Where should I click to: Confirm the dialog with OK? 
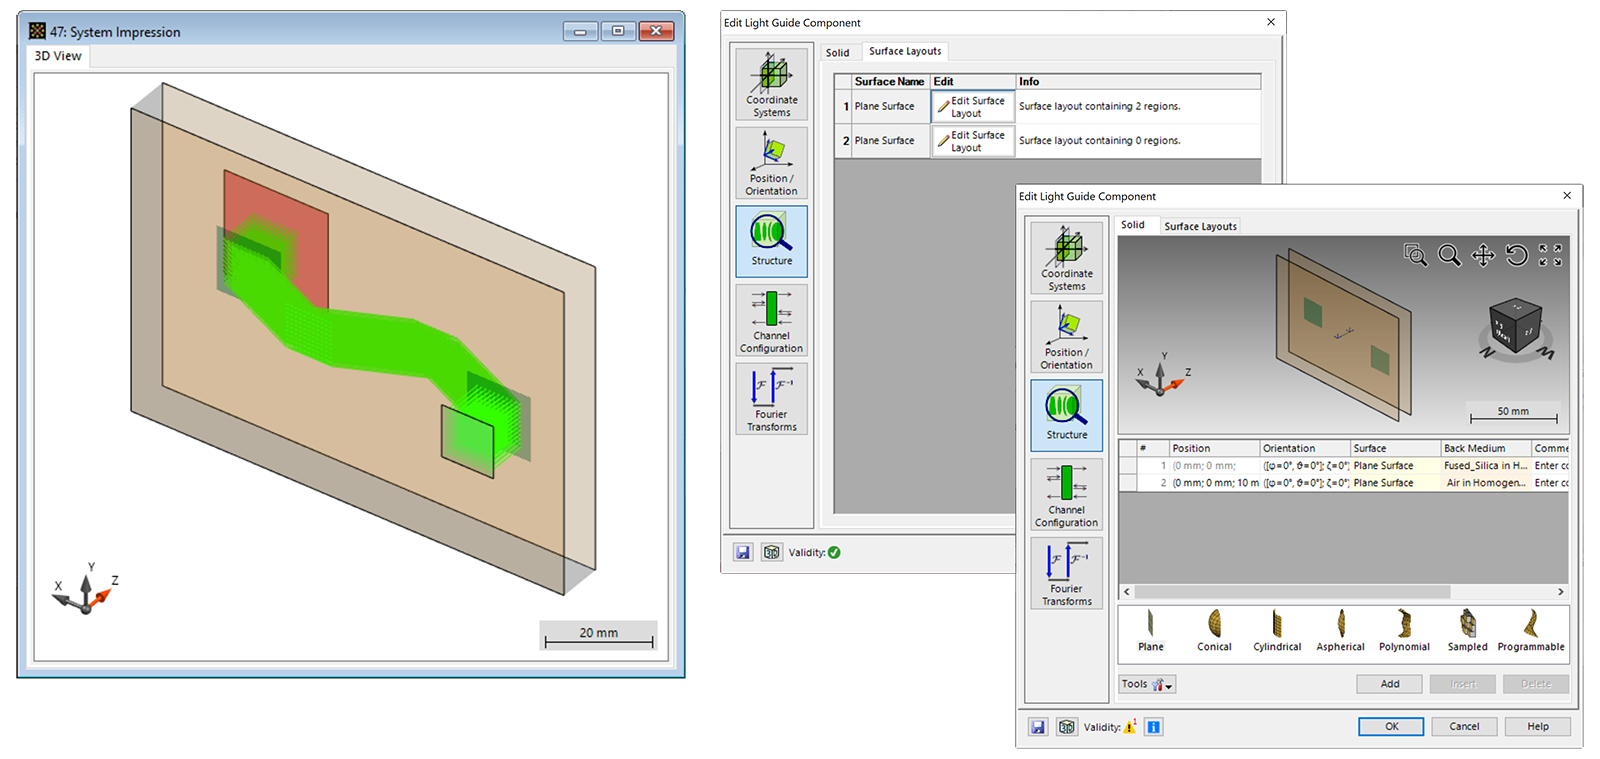point(1390,727)
